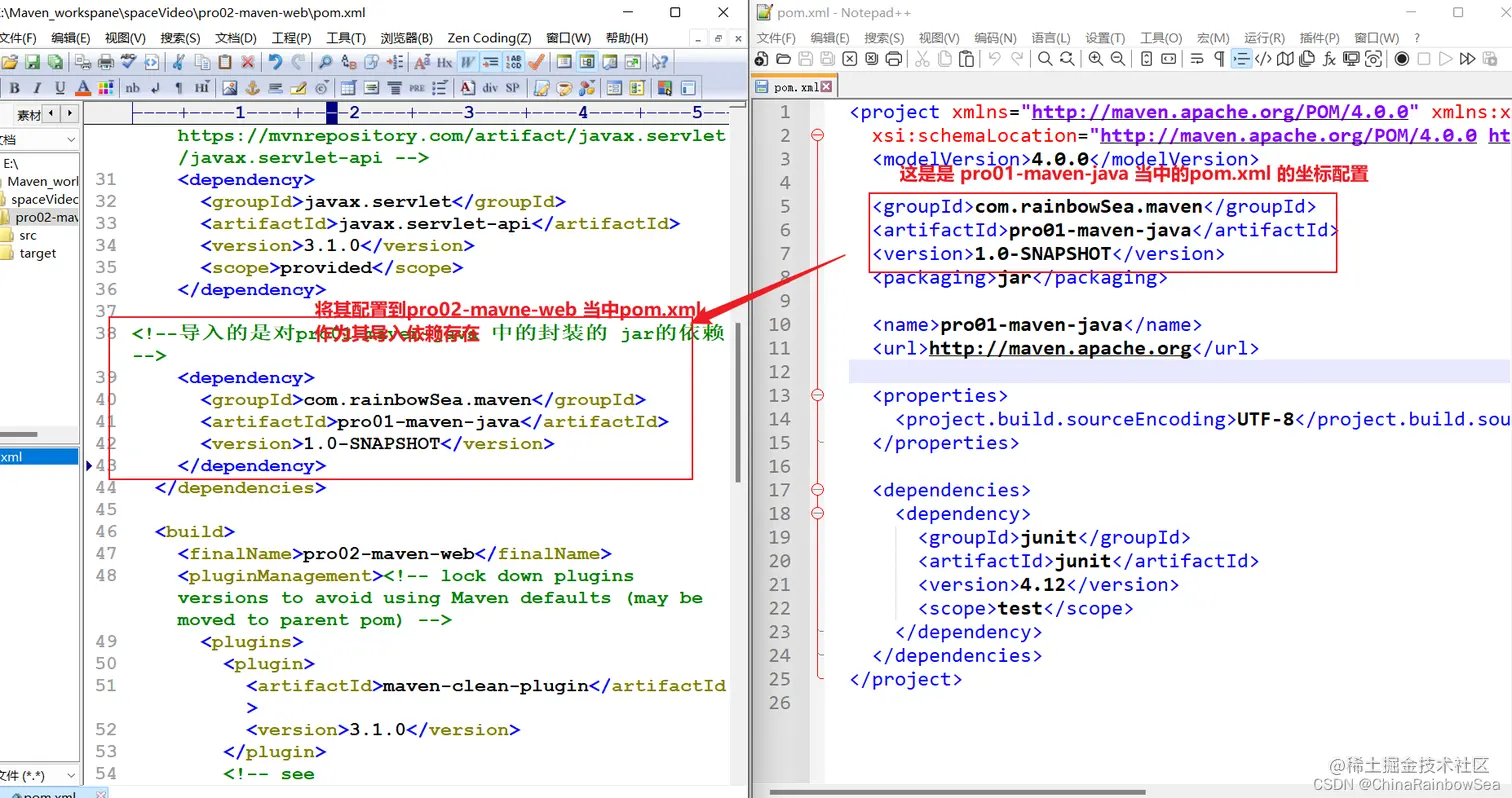
Task: Click Start Recording macro button in Notepad++
Action: [1402, 58]
